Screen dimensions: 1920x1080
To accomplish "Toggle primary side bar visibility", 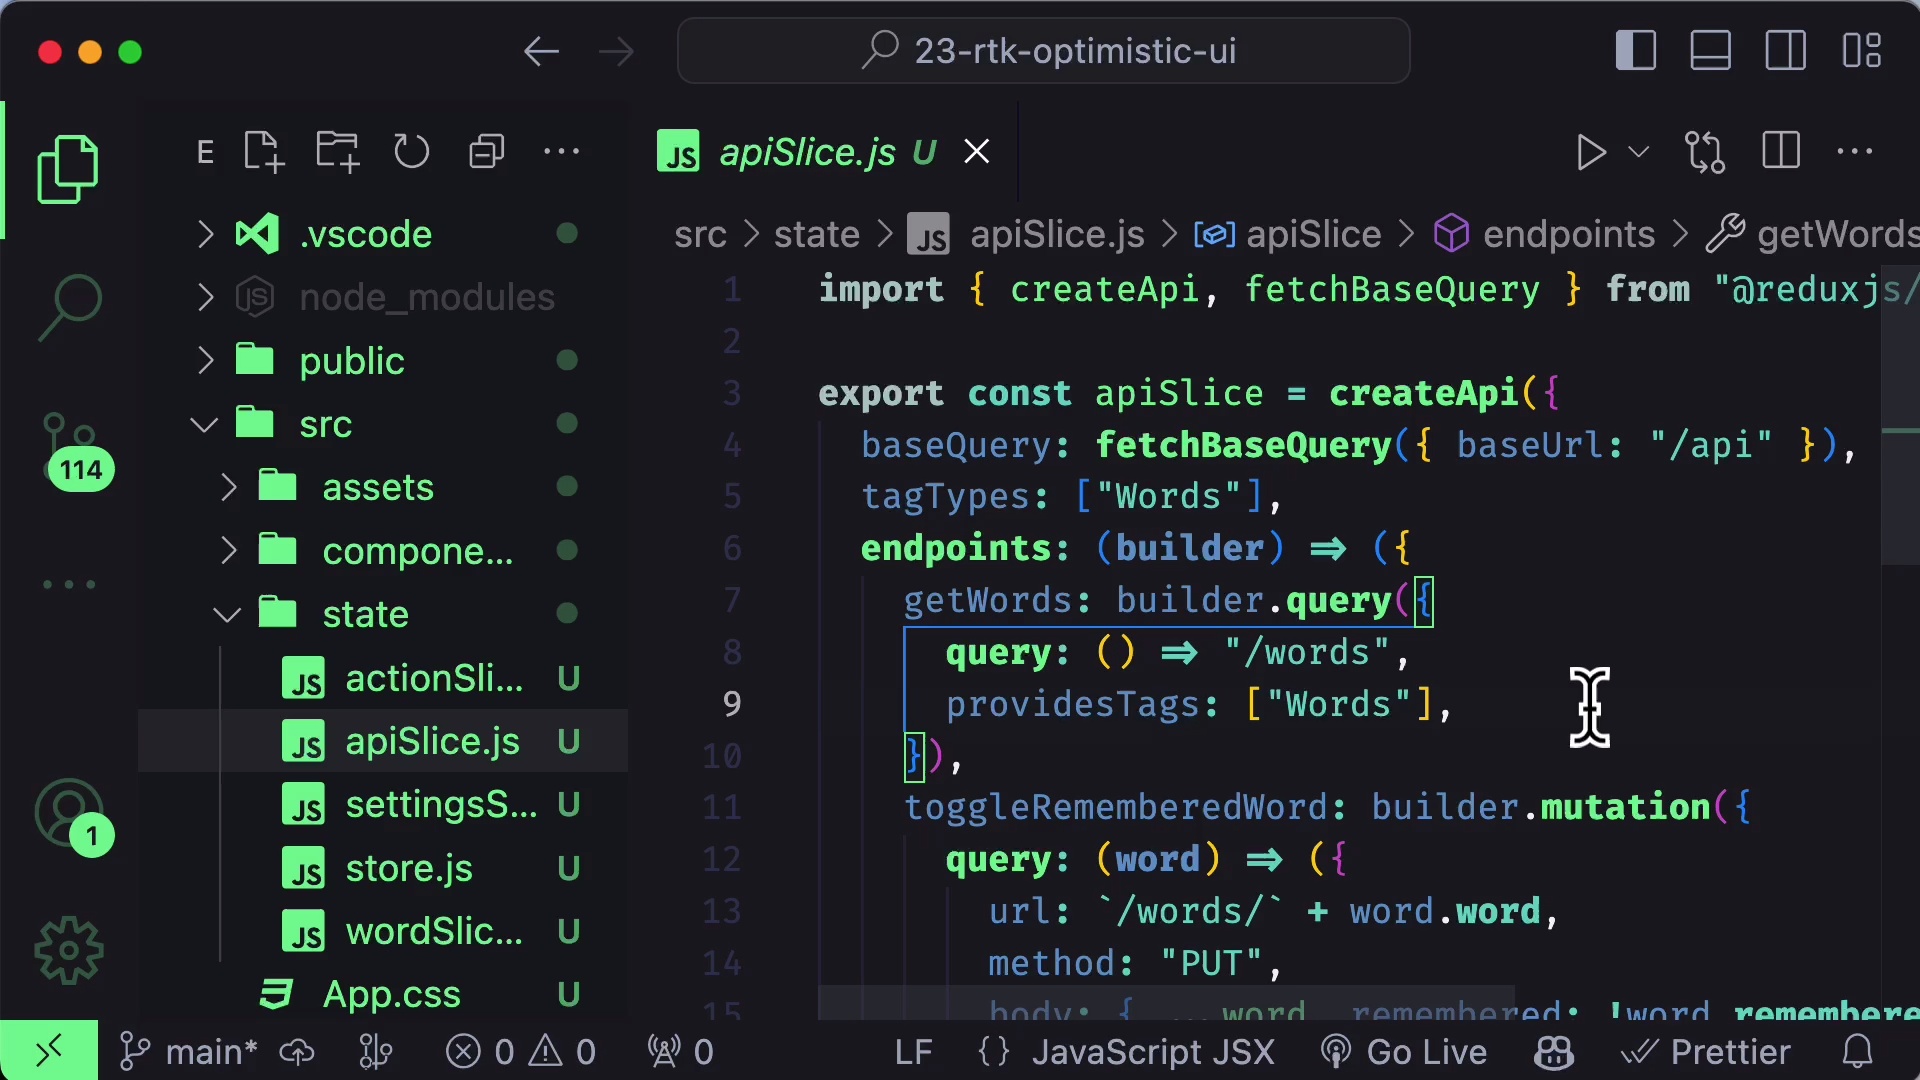I will (x=1636, y=51).
